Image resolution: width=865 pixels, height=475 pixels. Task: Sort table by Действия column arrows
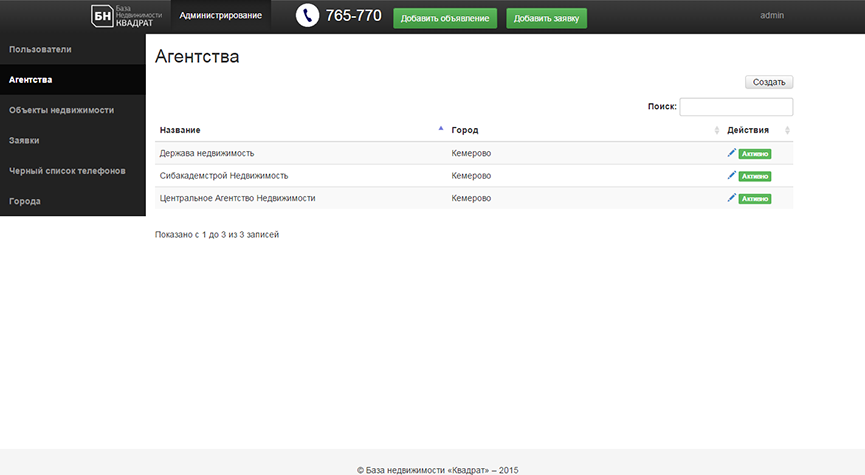tap(787, 130)
